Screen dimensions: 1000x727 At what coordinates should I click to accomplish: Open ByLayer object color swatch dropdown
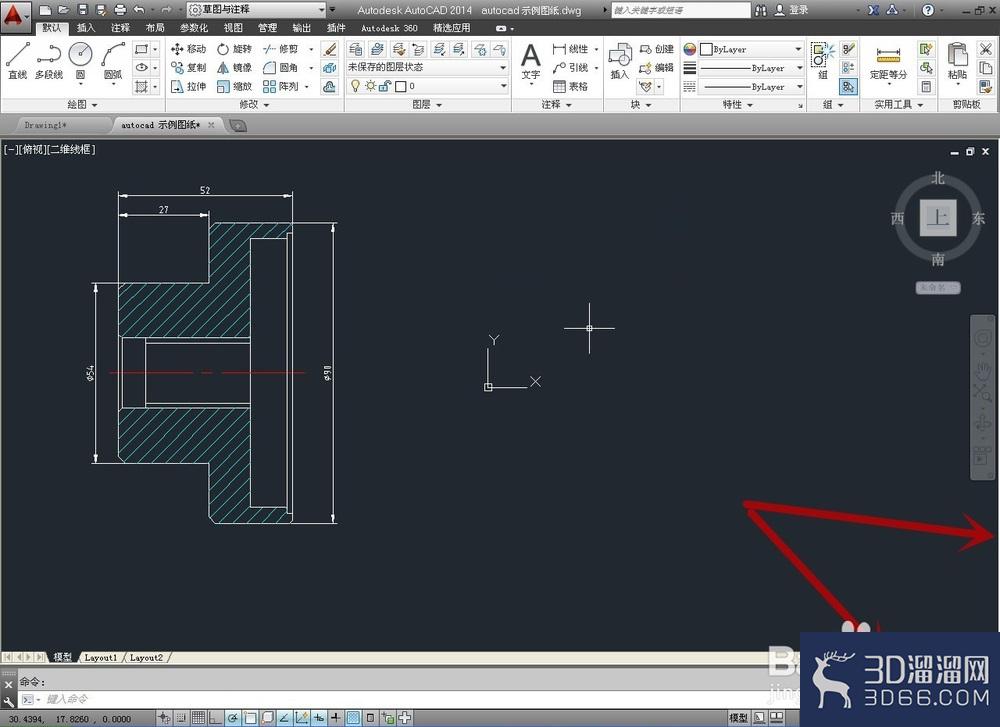pyautogui.click(x=751, y=49)
